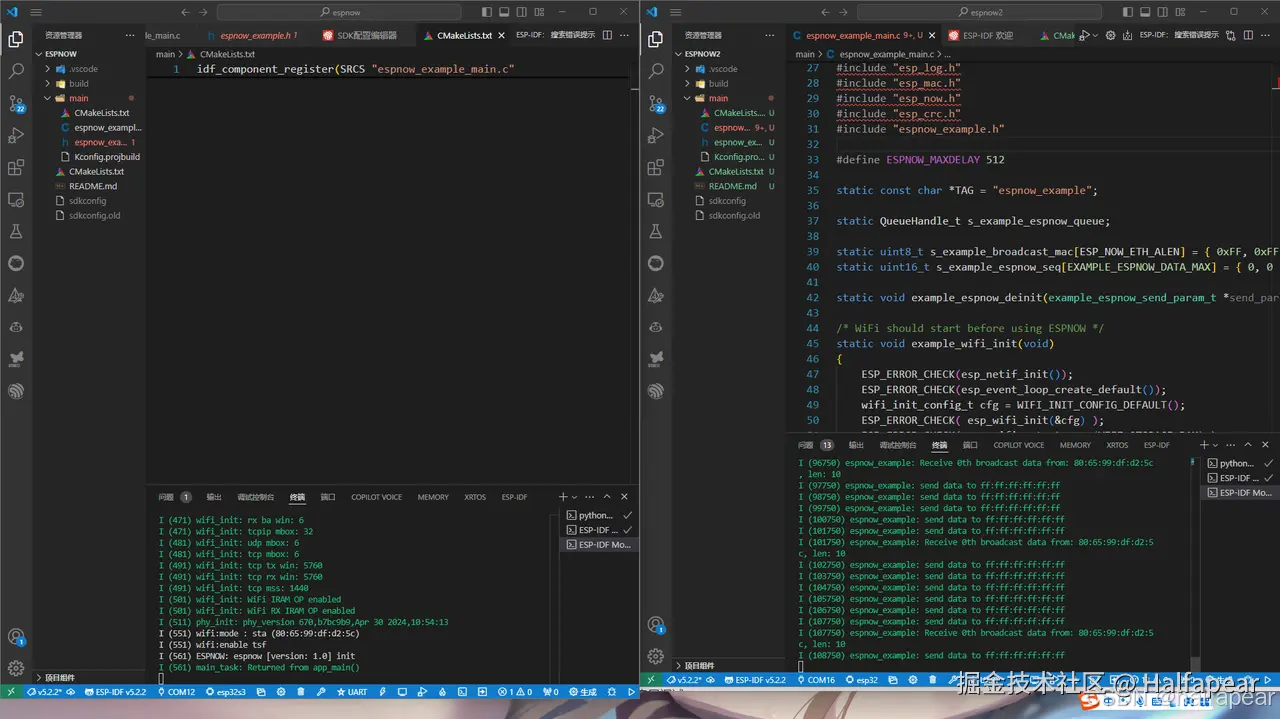Open Manage gear in right window activity bar
1280x719 pixels.
point(656,657)
